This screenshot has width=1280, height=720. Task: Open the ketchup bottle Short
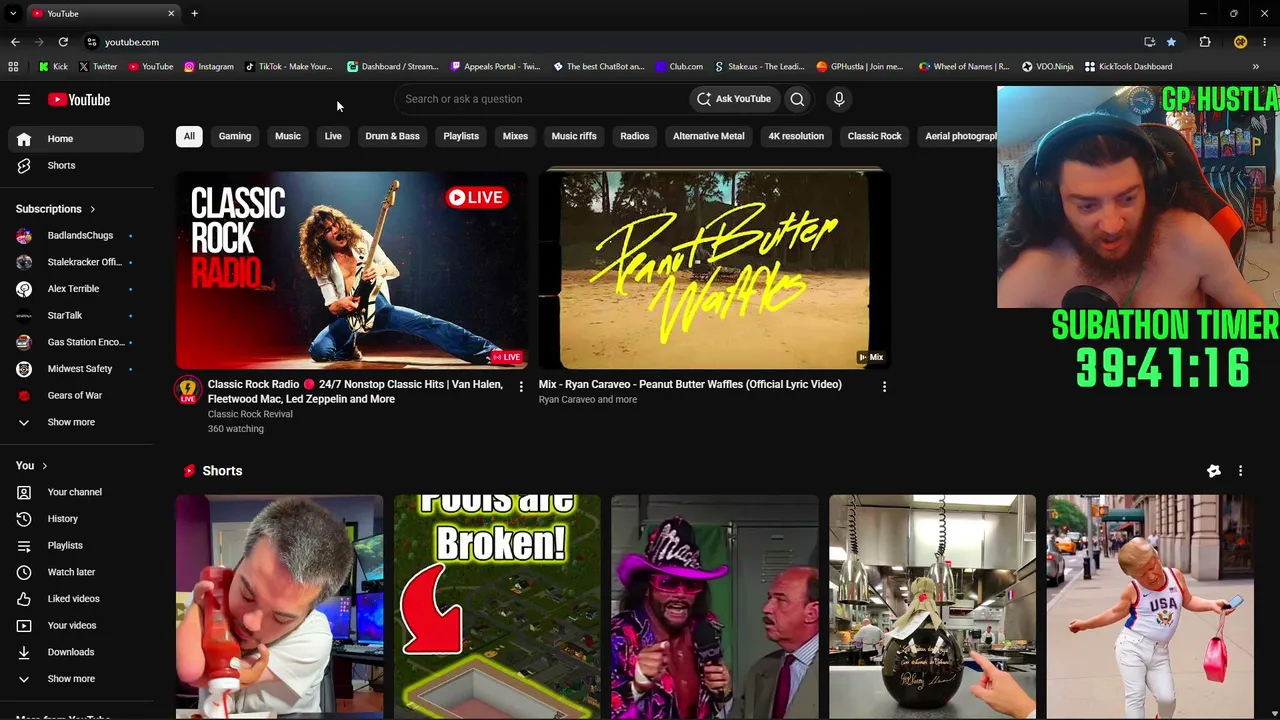[279, 606]
